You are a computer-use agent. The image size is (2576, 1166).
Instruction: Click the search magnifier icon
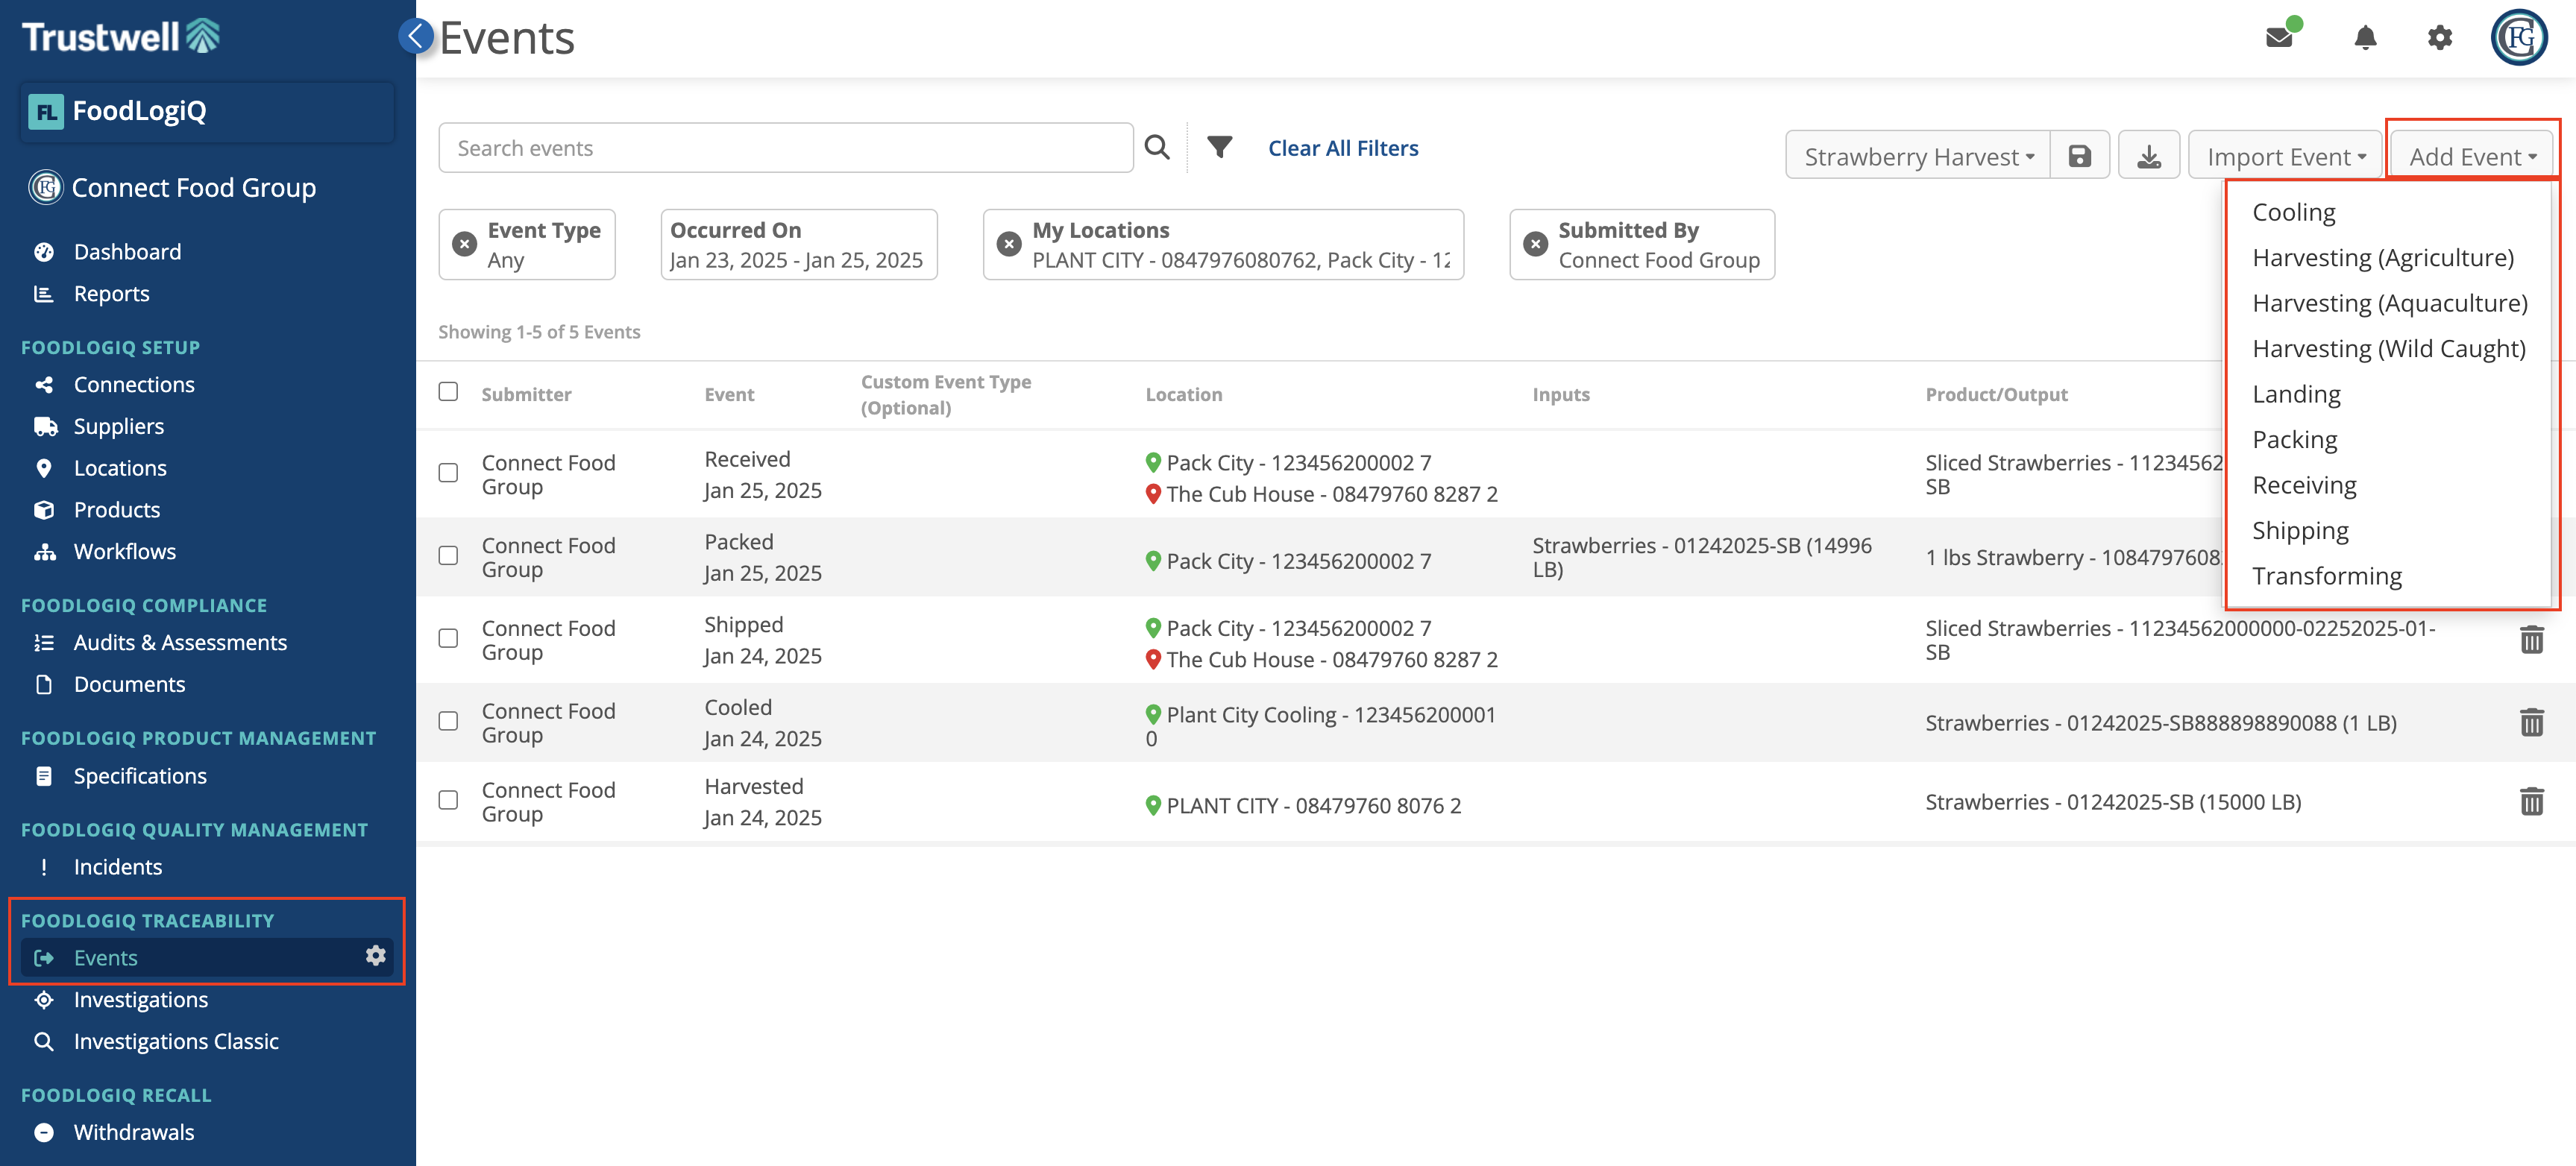pyautogui.click(x=1157, y=147)
